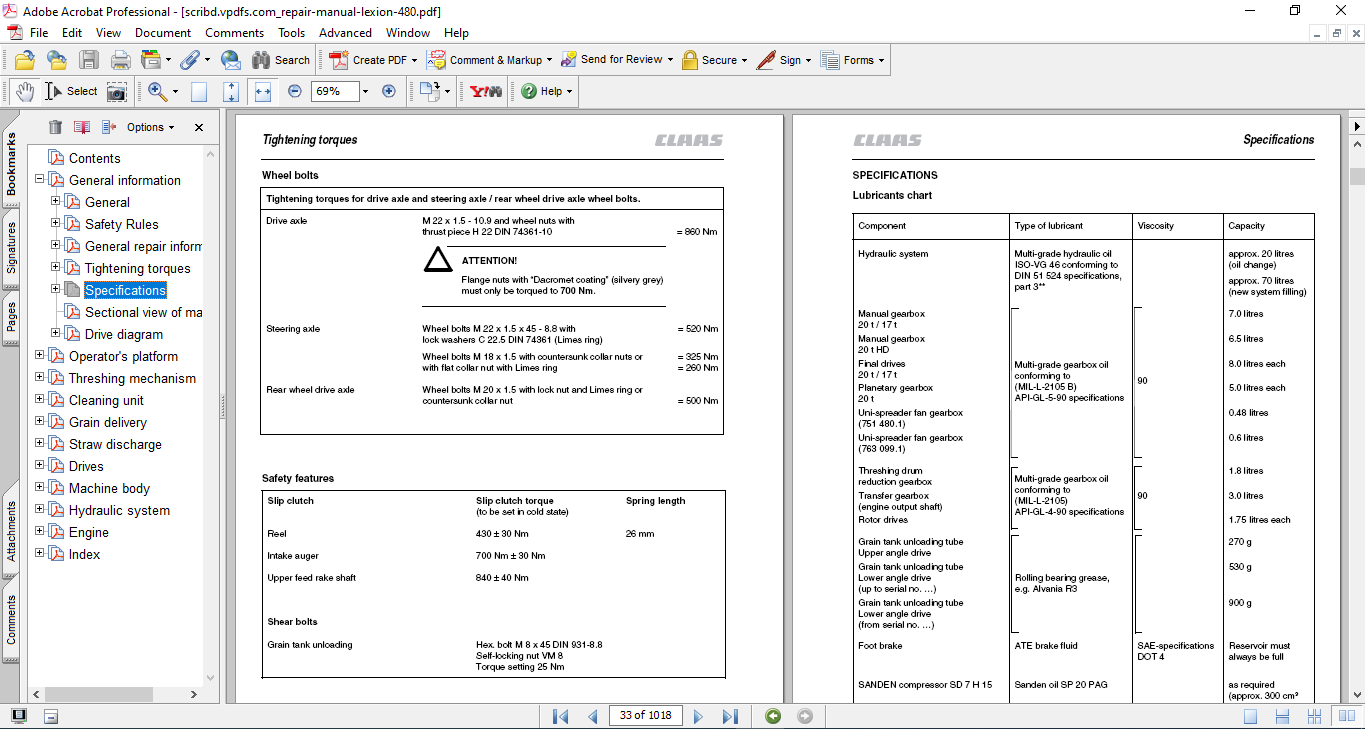
Task: Click the green Previous View arrow
Action: pos(772,716)
